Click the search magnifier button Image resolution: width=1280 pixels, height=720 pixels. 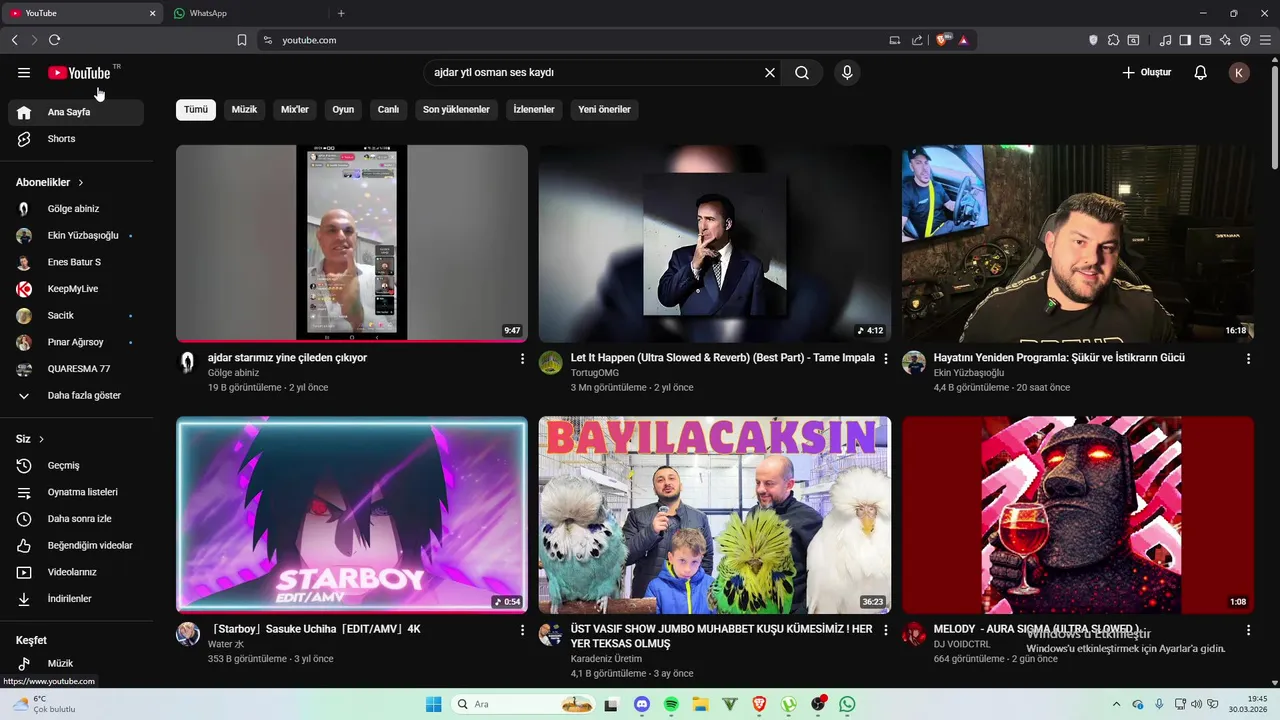802,72
